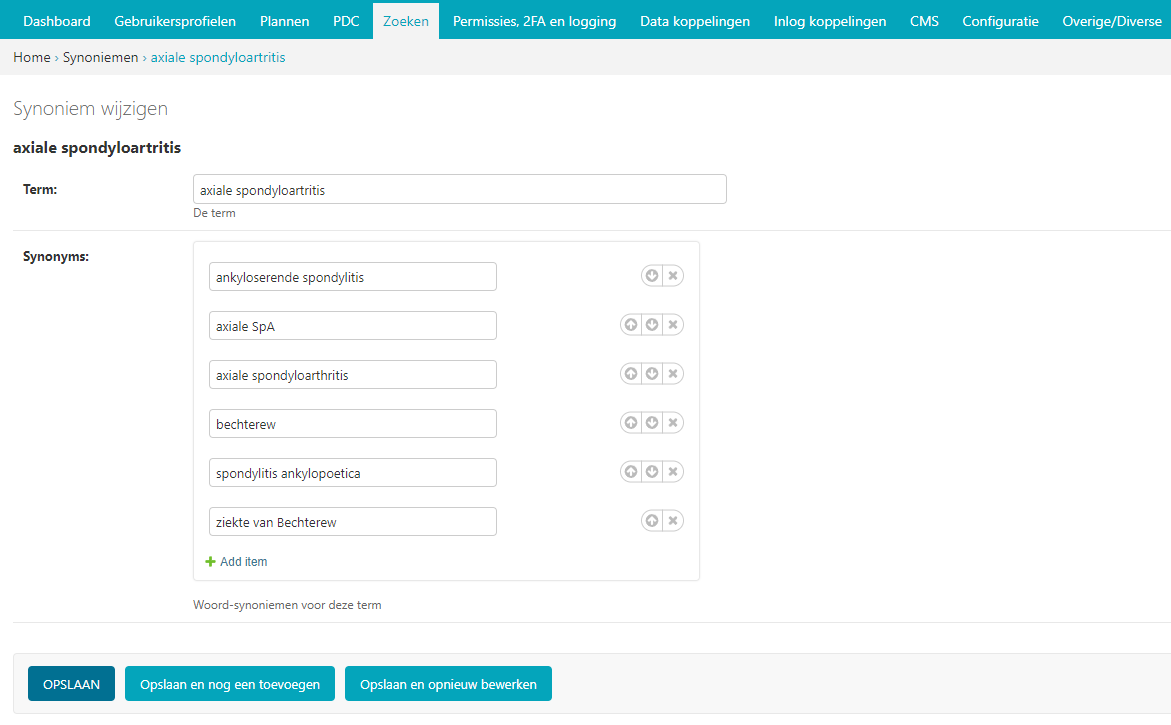Screen dimensions: 1171x725
Task: Go to Data koppelingen section
Action: (x=694, y=21)
